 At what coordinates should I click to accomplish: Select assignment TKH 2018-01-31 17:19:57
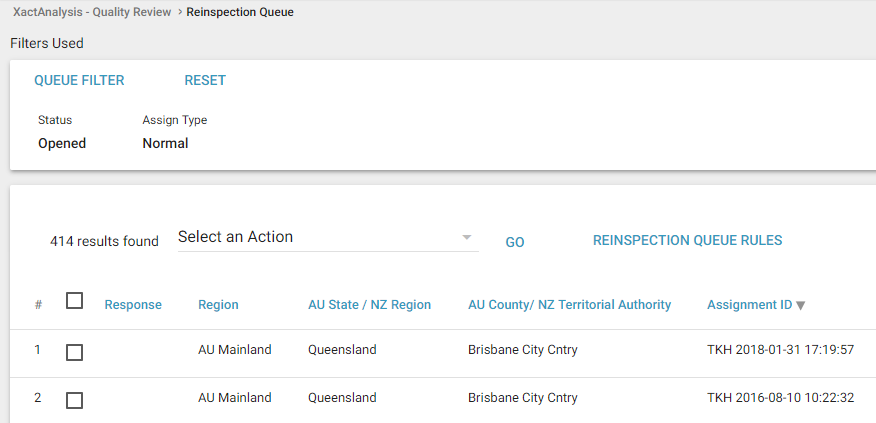(x=780, y=350)
